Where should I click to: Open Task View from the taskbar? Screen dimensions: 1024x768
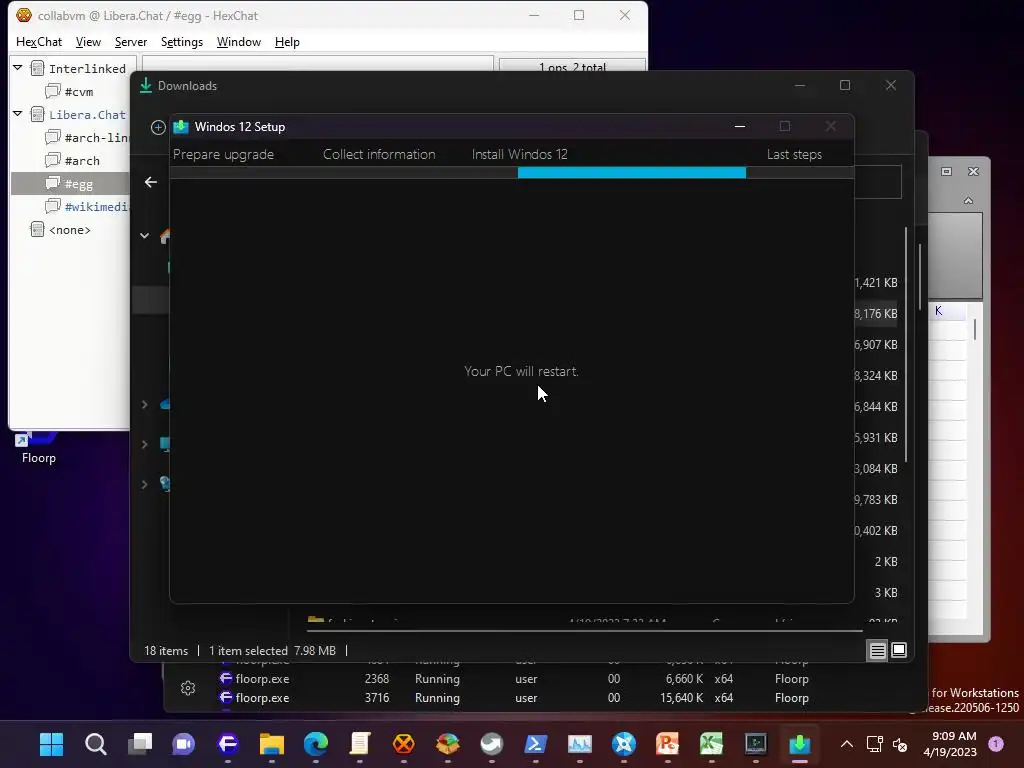click(140, 744)
